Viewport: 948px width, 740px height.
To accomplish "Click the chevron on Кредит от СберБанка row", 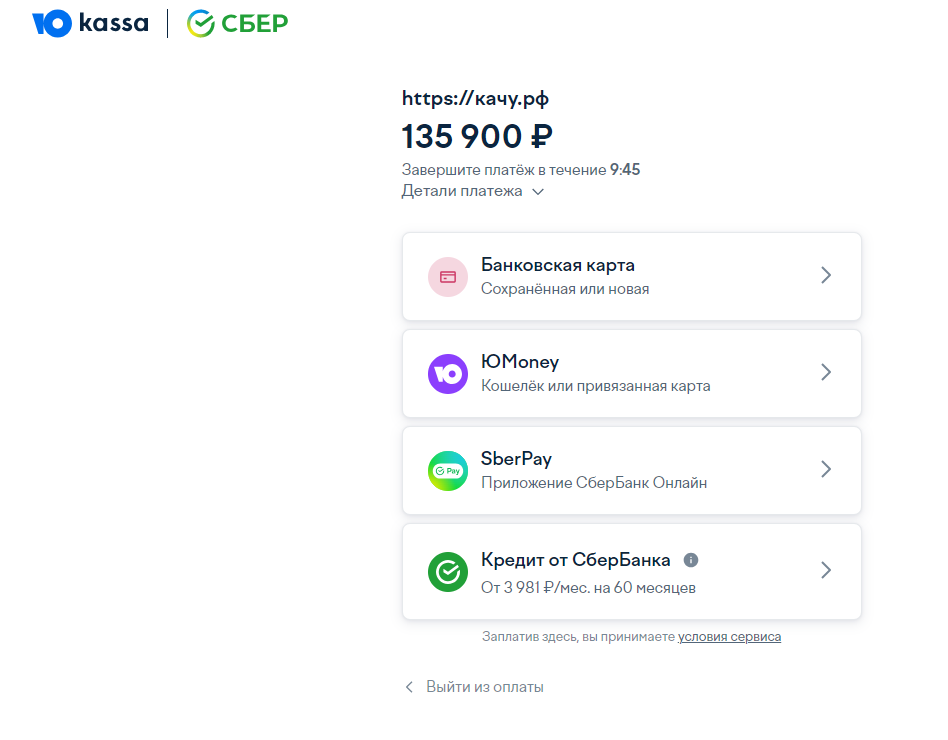I will point(826,571).
